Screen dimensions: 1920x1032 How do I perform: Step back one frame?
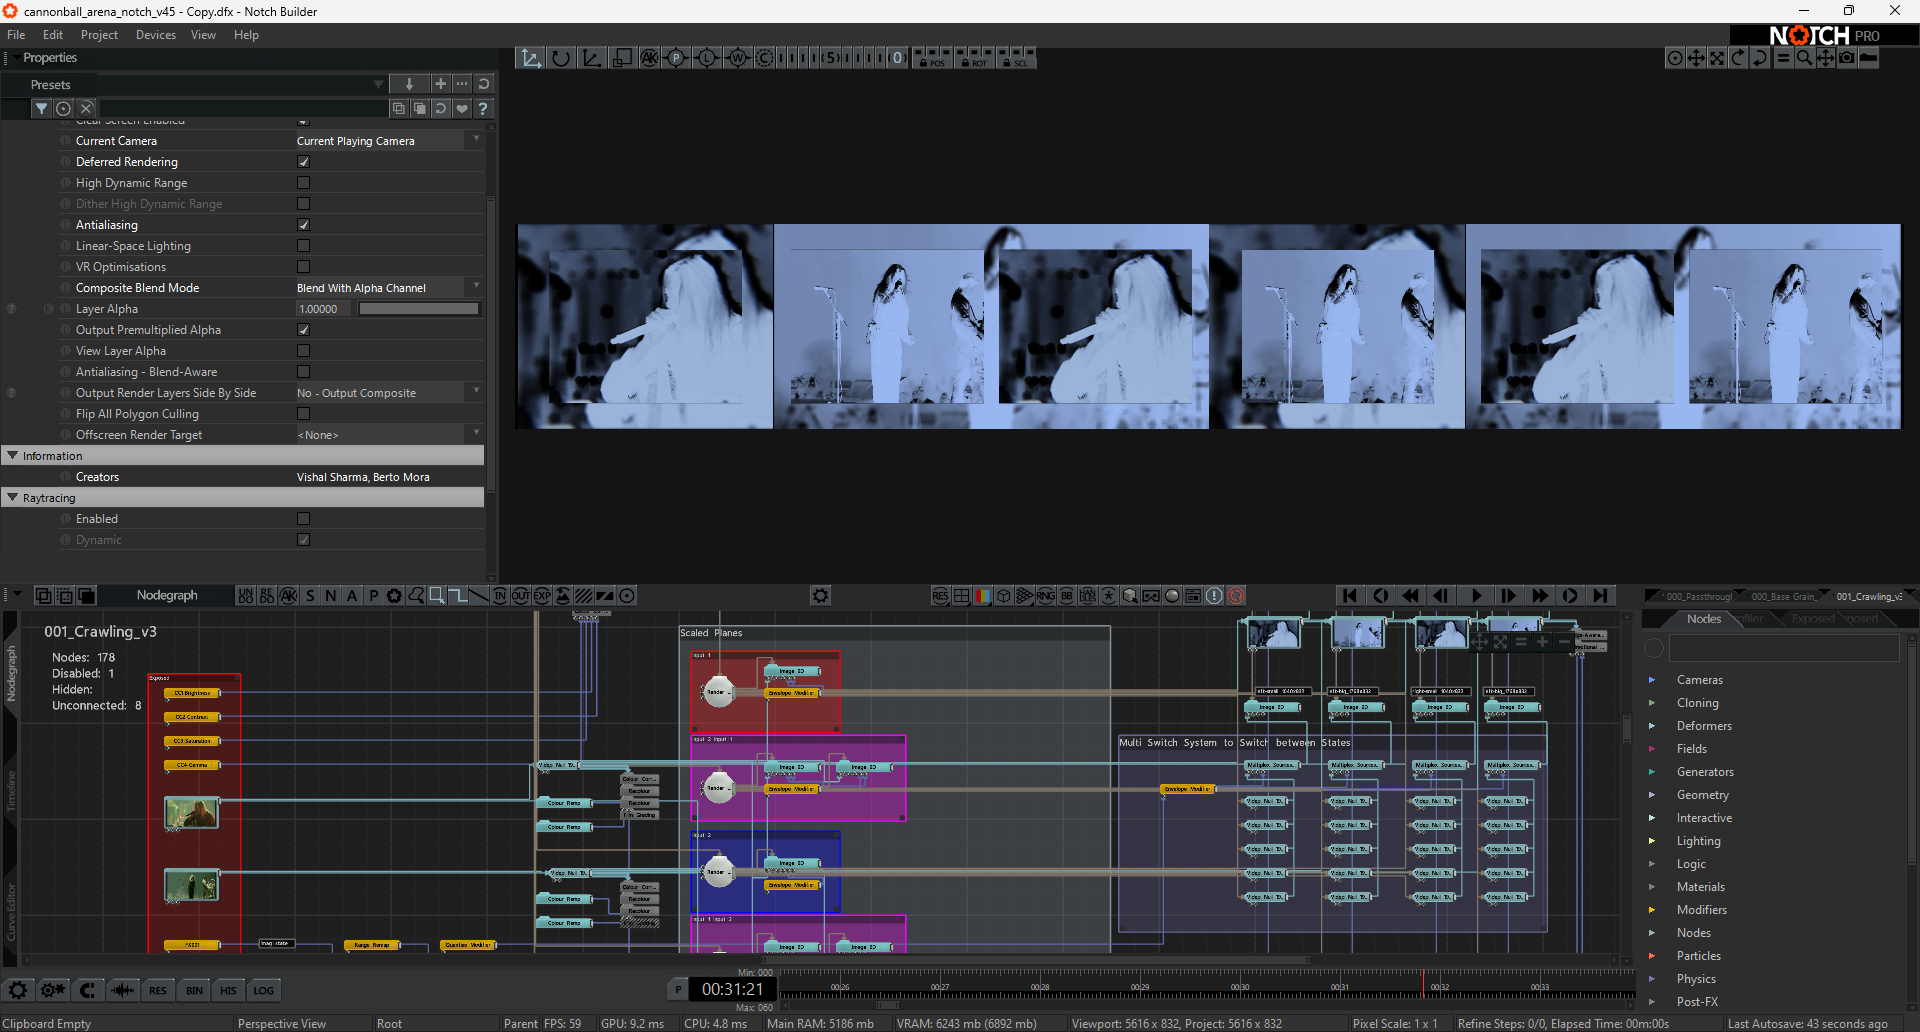tap(1442, 595)
